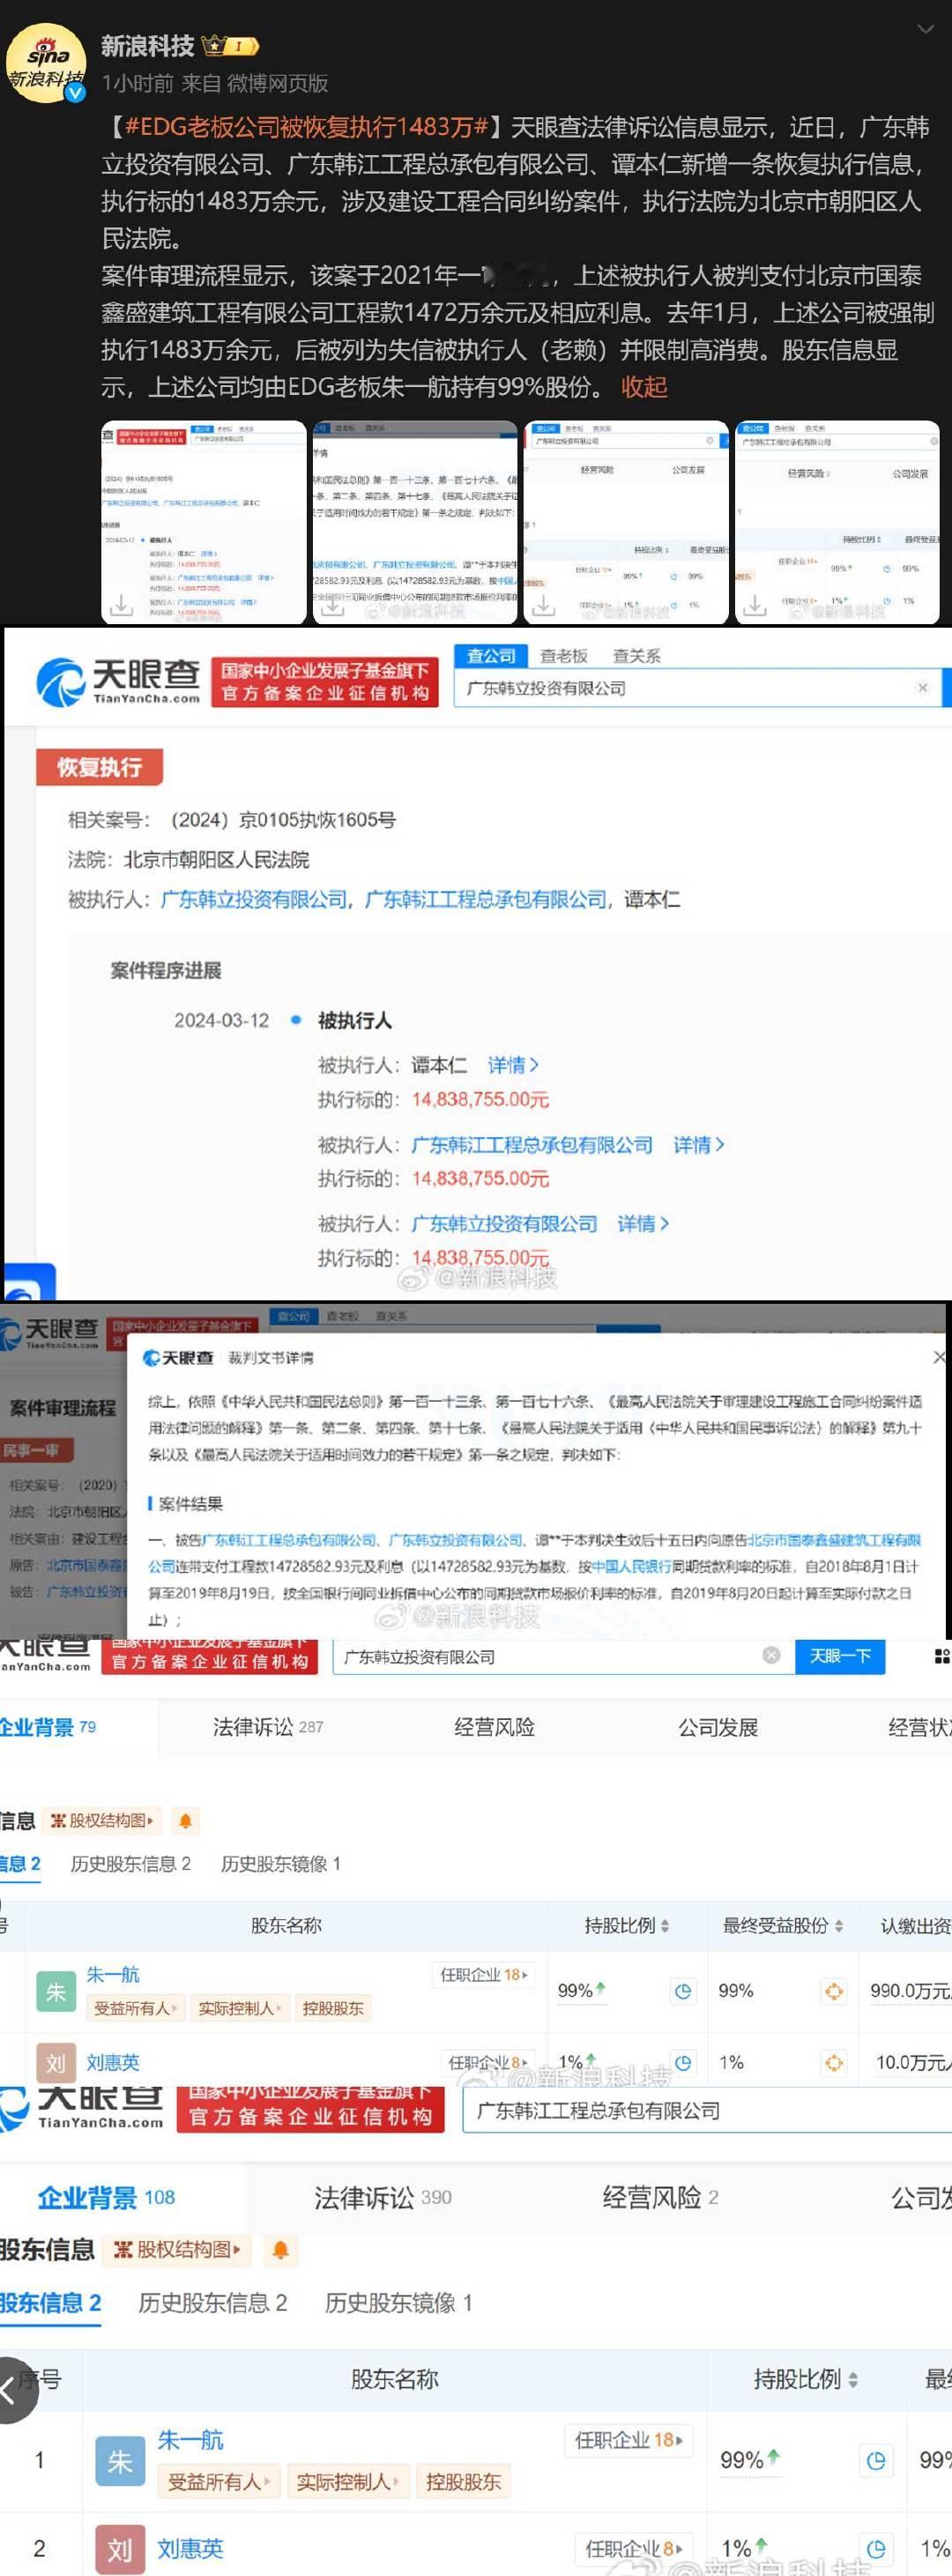The image size is (952, 2576).
Task: Download the second thumbnail image
Action: pyautogui.click(x=332, y=605)
